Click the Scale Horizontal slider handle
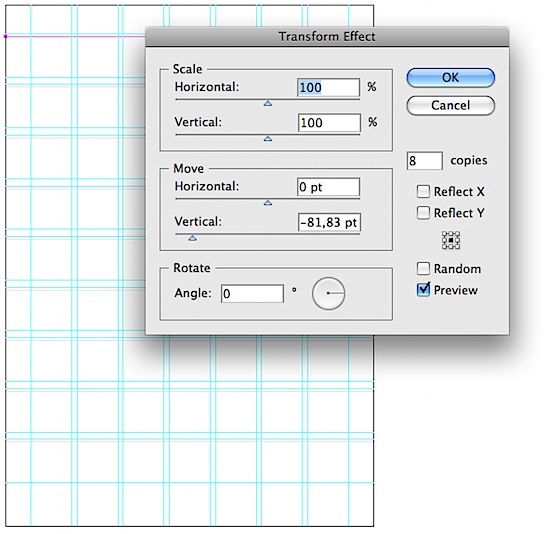This screenshot has height=534, width=550. click(x=268, y=104)
